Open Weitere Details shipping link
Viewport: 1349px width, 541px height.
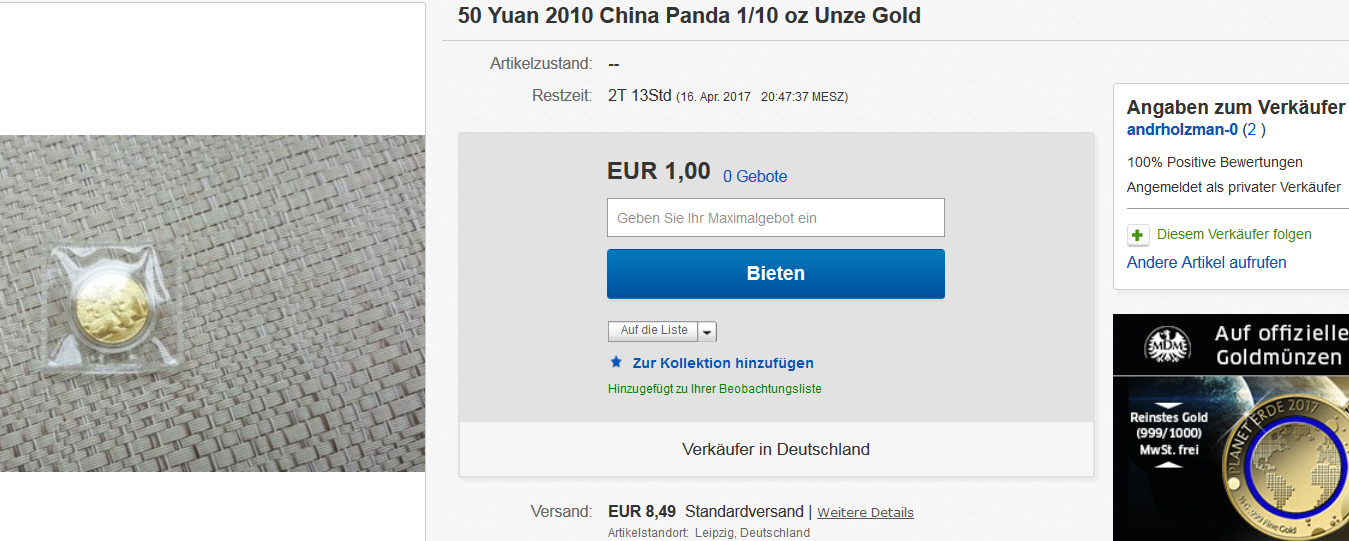coord(865,512)
